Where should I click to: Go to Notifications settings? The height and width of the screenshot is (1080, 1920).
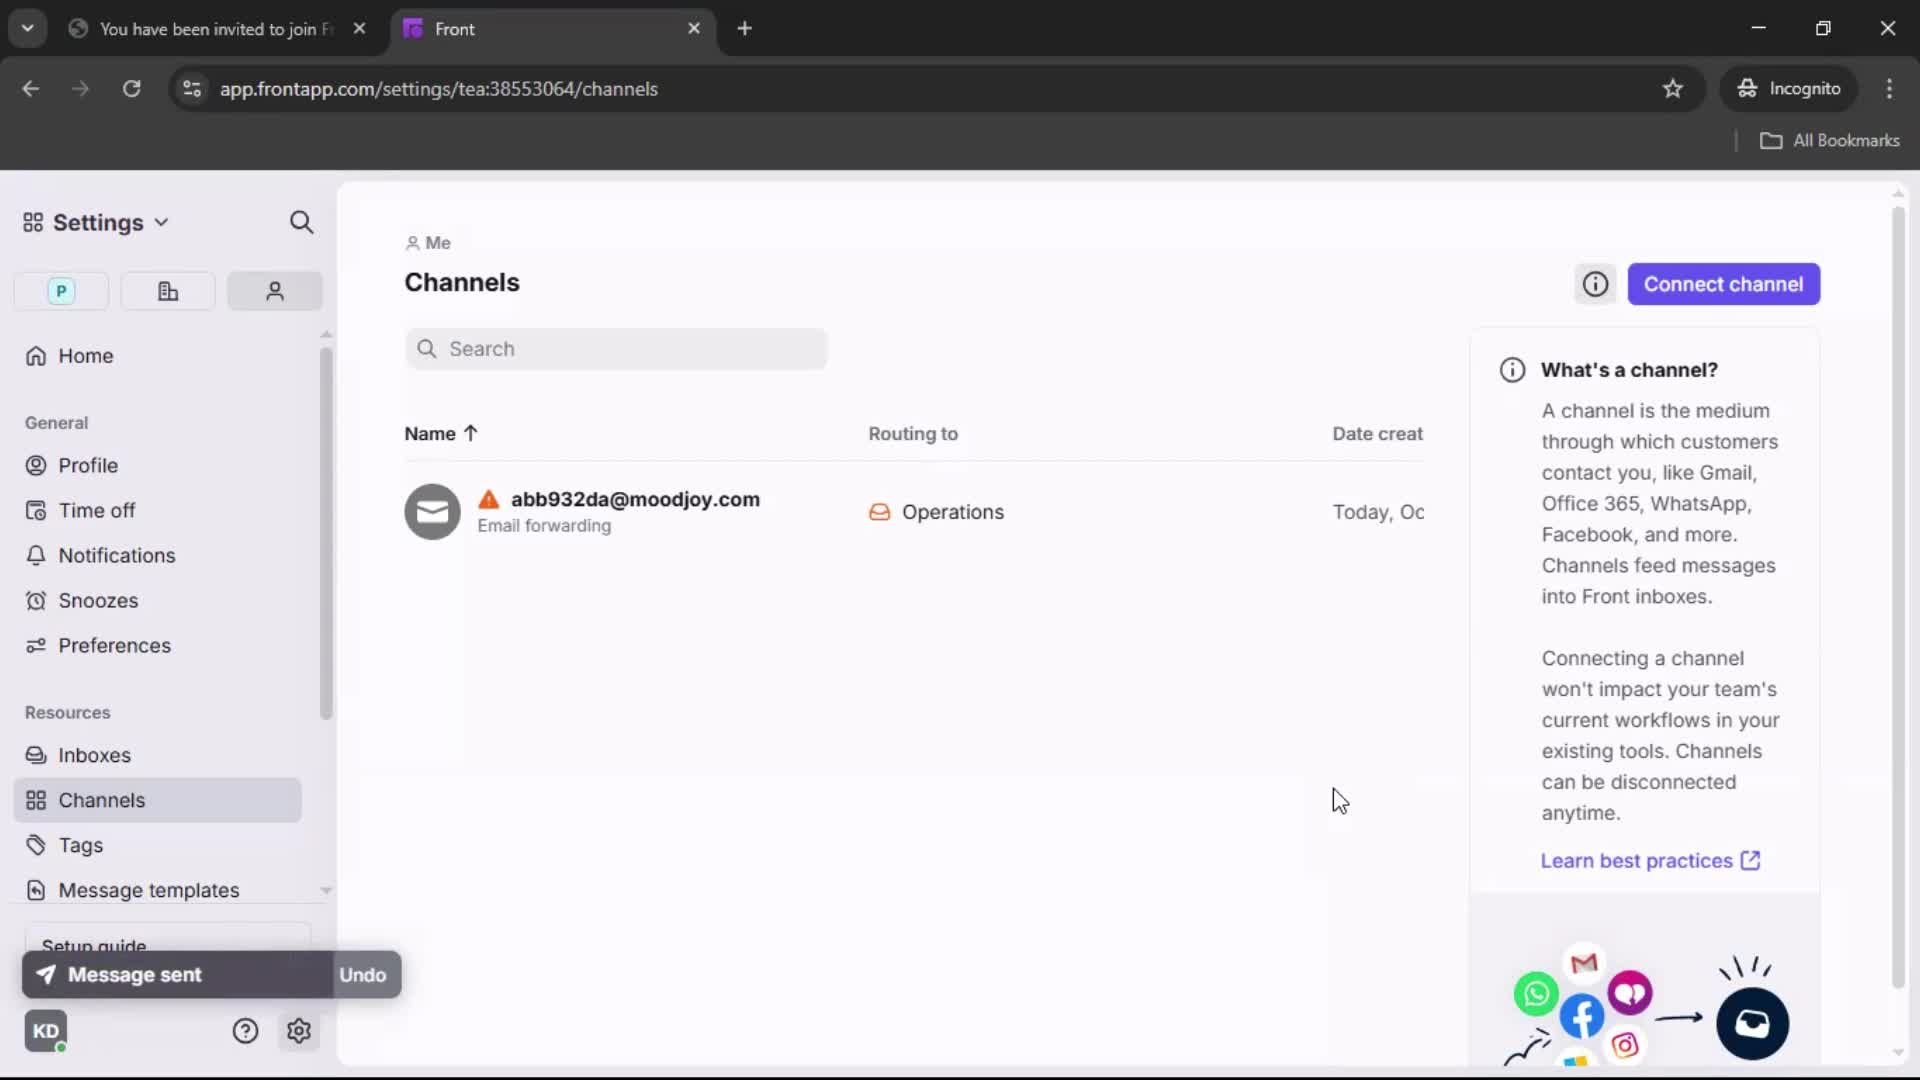point(116,555)
